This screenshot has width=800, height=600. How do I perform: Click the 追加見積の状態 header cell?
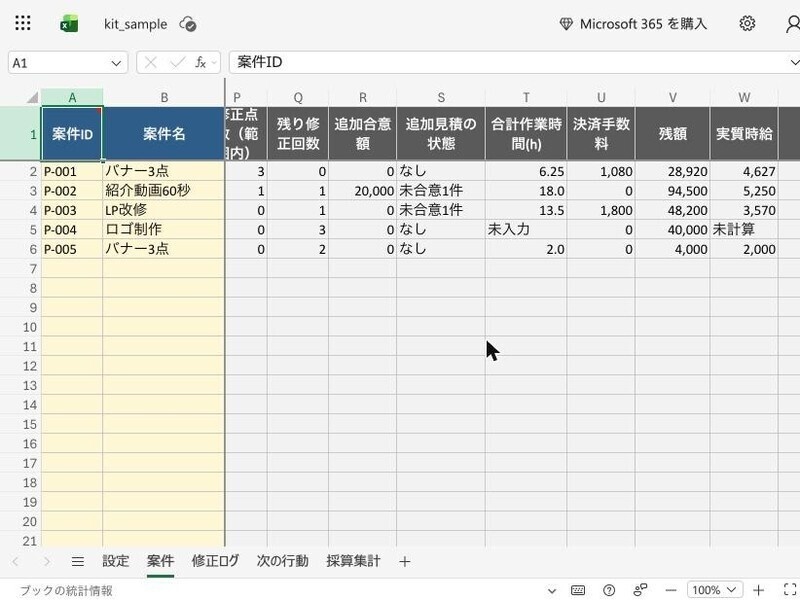[x=441, y=134]
